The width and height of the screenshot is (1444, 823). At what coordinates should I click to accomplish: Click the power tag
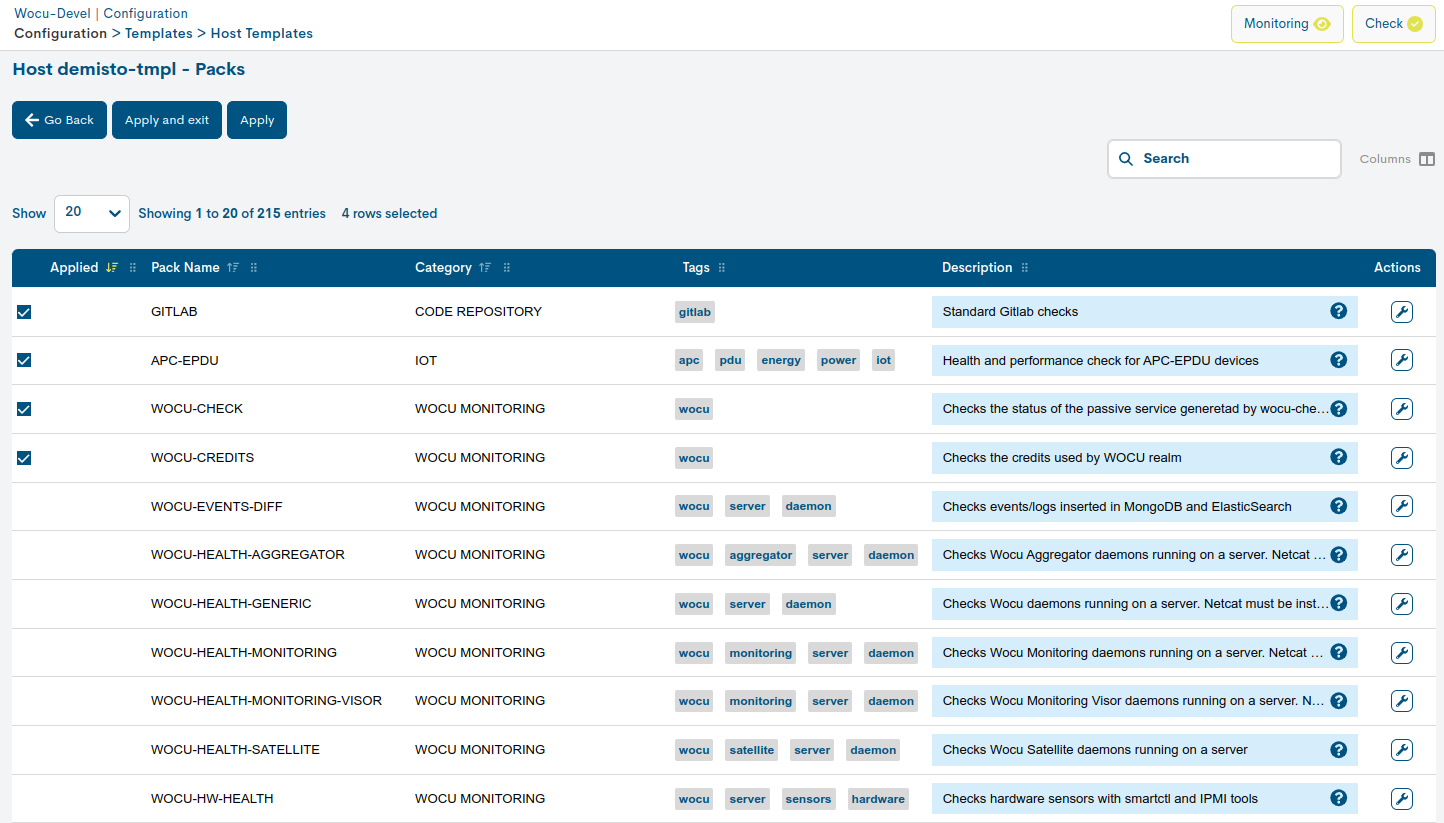coord(838,360)
